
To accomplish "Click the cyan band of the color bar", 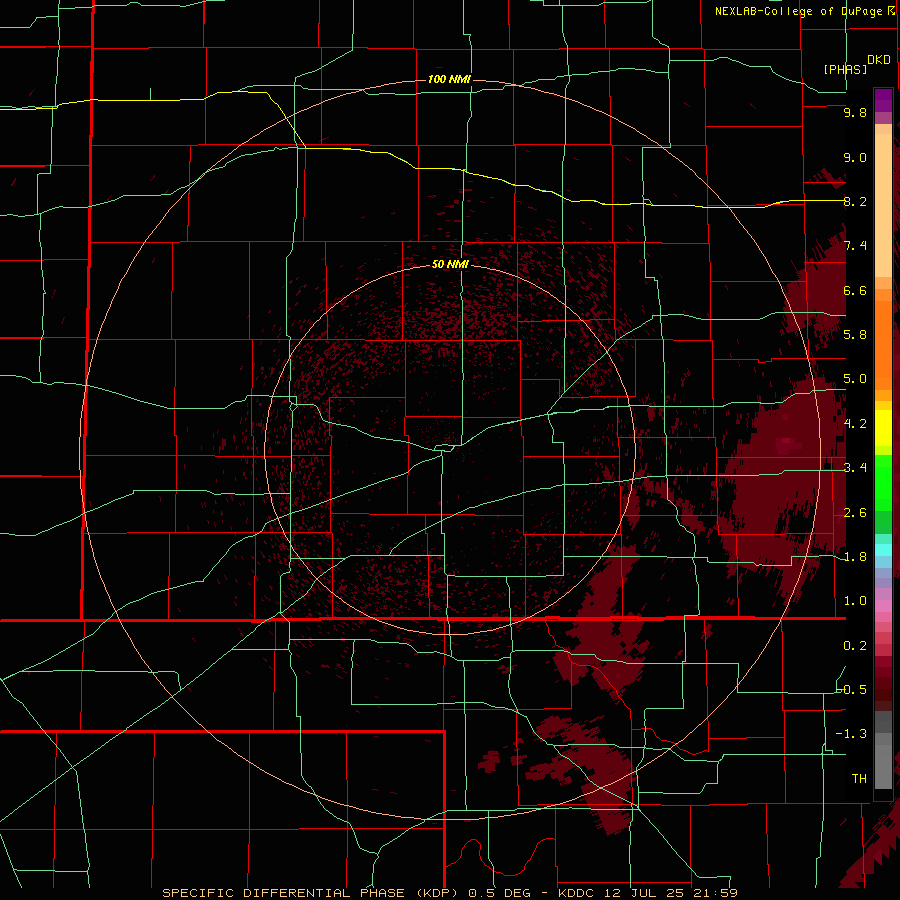I will 883,550.
